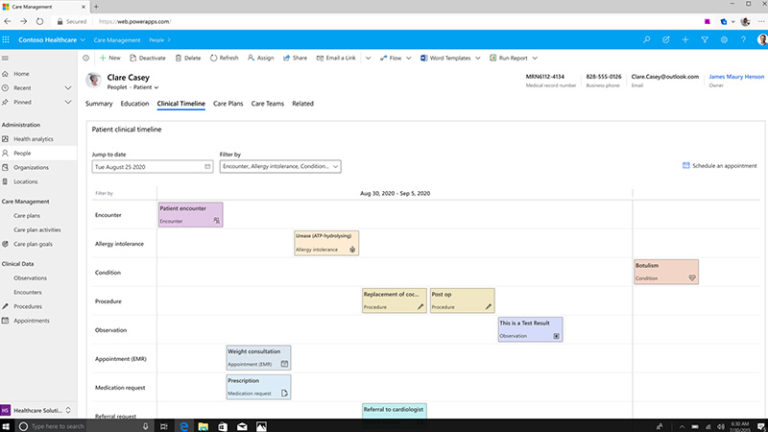The height and width of the screenshot is (432, 768).
Task: Switch to Care Teams tab
Action: (267, 103)
